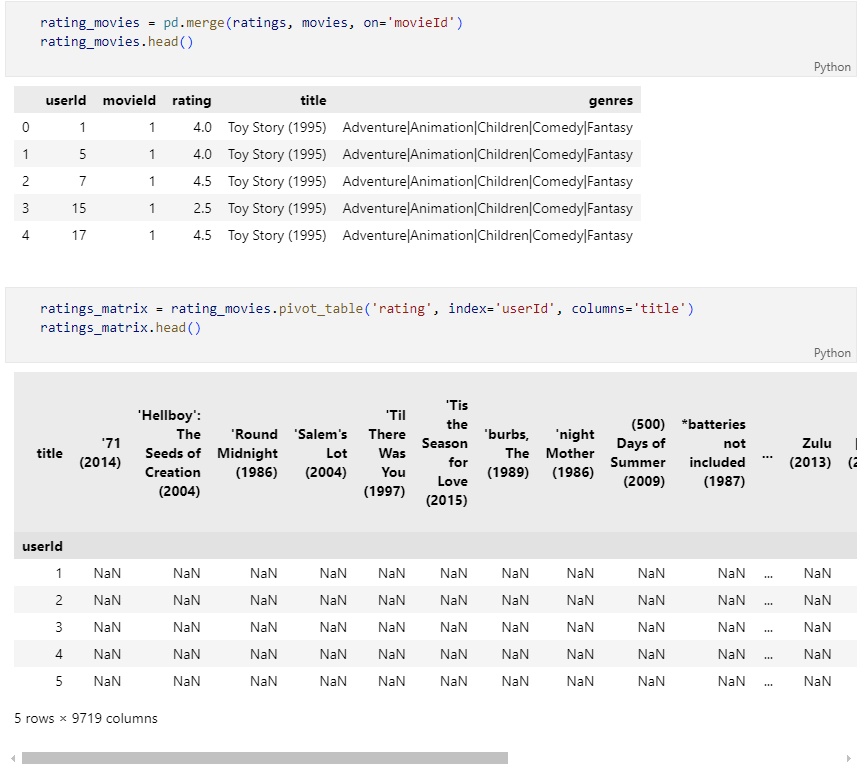
Task: Click the '*batteries not included (1987)' header
Action: (x=713, y=452)
